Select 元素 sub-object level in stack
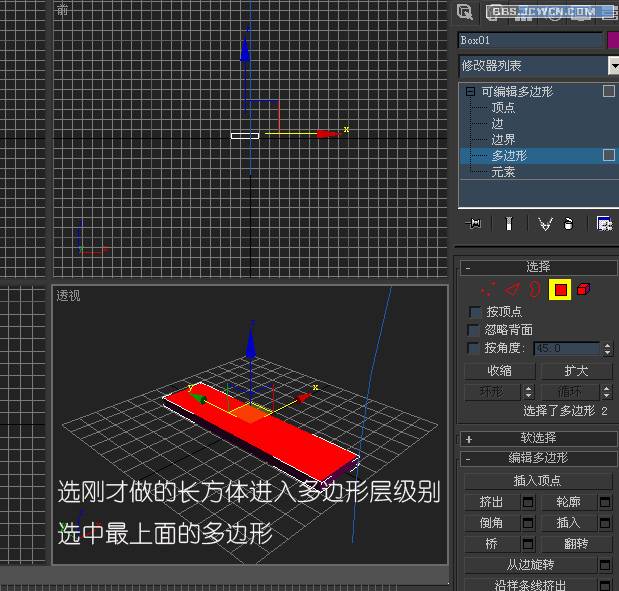The height and width of the screenshot is (591, 619). tap(503, 172)
